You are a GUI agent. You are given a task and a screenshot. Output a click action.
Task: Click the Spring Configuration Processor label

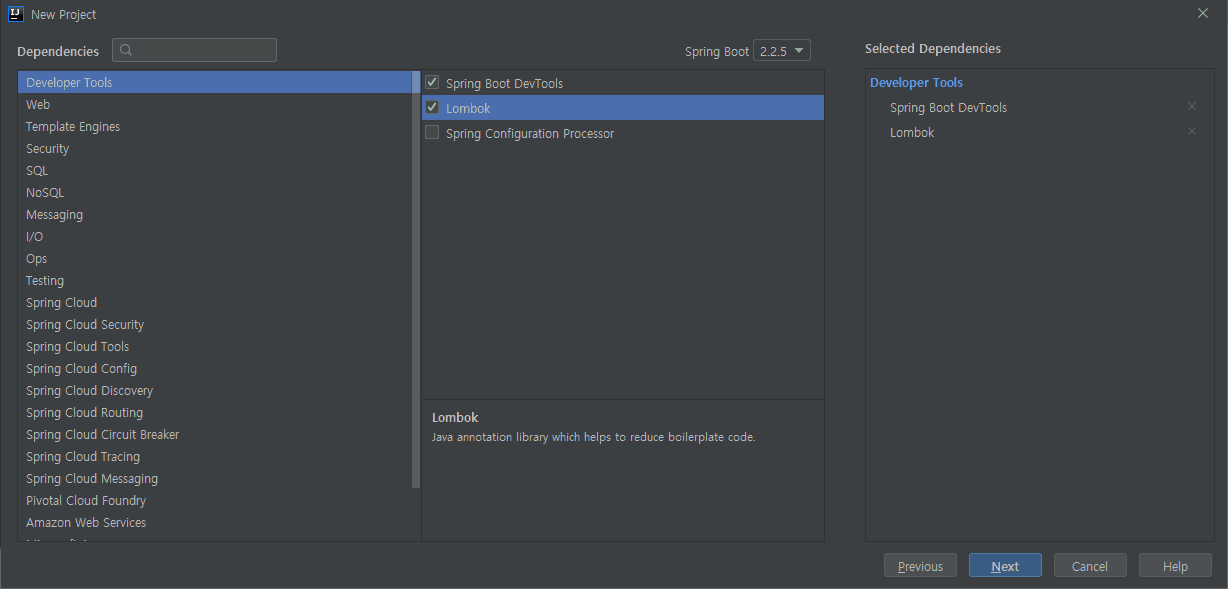pos(530,133)
